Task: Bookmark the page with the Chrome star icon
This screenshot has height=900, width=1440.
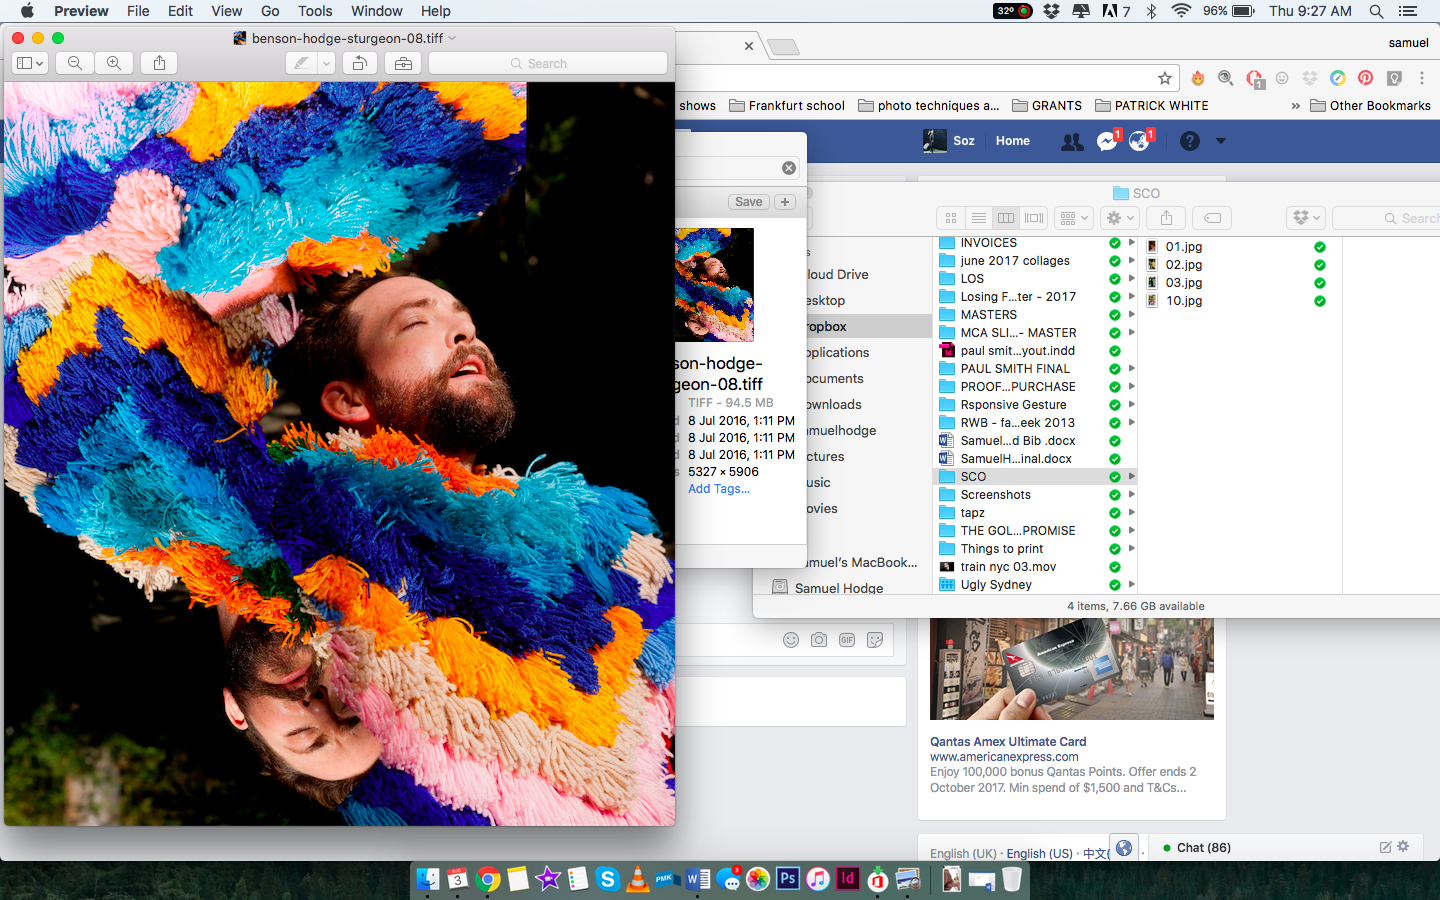Action: click(x=1165, y=78)
